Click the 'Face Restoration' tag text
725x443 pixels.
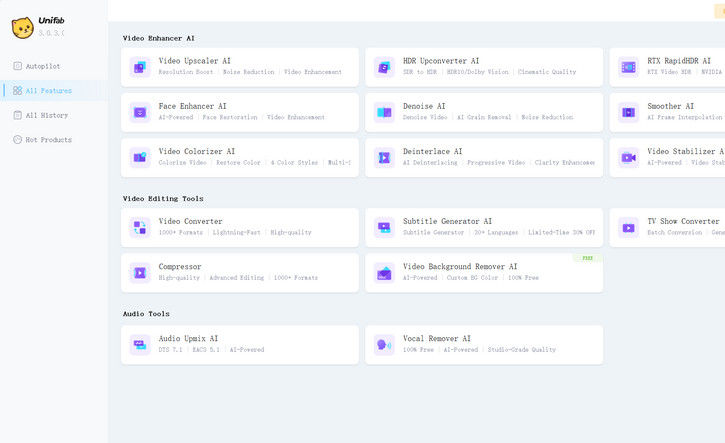[230, 117]
